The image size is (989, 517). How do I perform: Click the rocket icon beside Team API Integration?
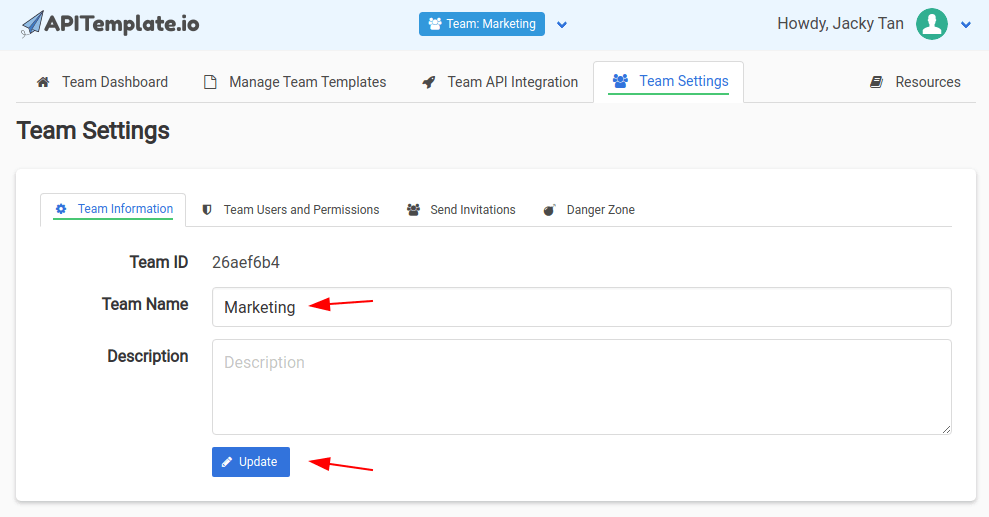tap(429, 82)
